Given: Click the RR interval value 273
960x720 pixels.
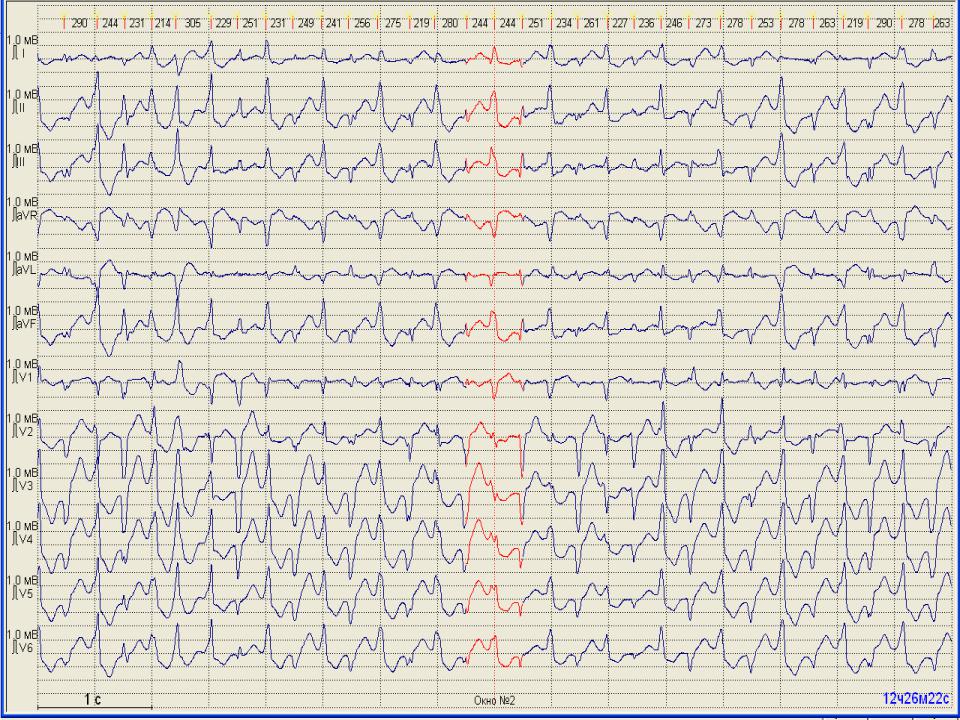Looking at the screenshot, I should pos(703,23).
